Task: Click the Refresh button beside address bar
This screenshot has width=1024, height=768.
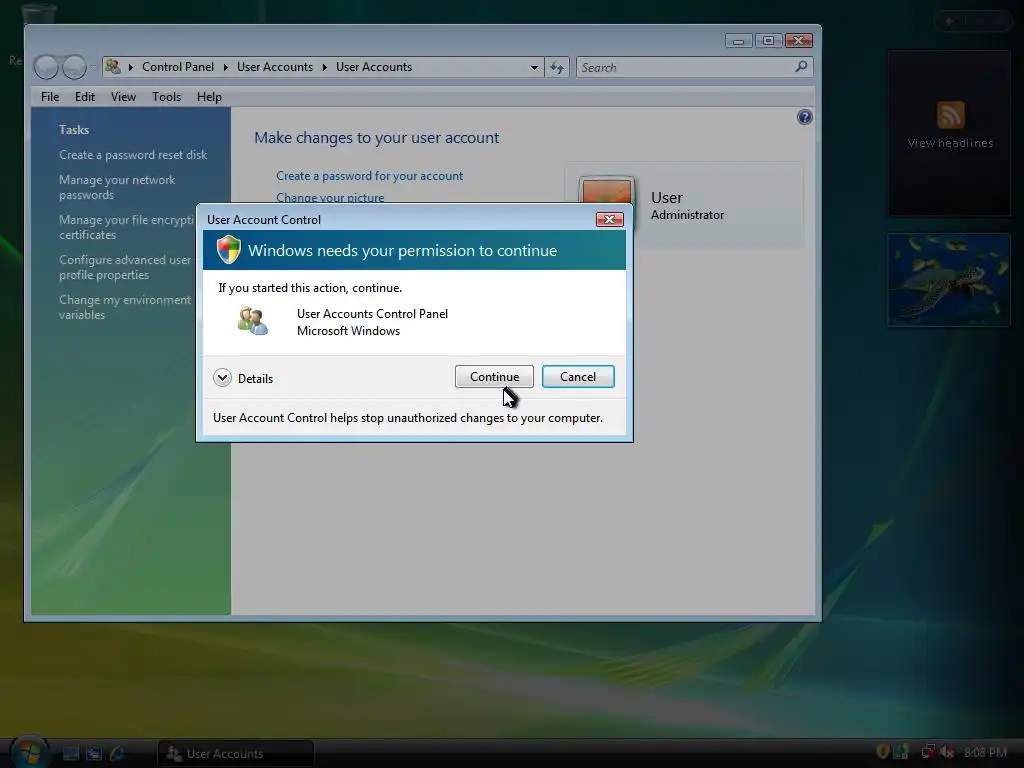Action: click(x=557, y=67)
